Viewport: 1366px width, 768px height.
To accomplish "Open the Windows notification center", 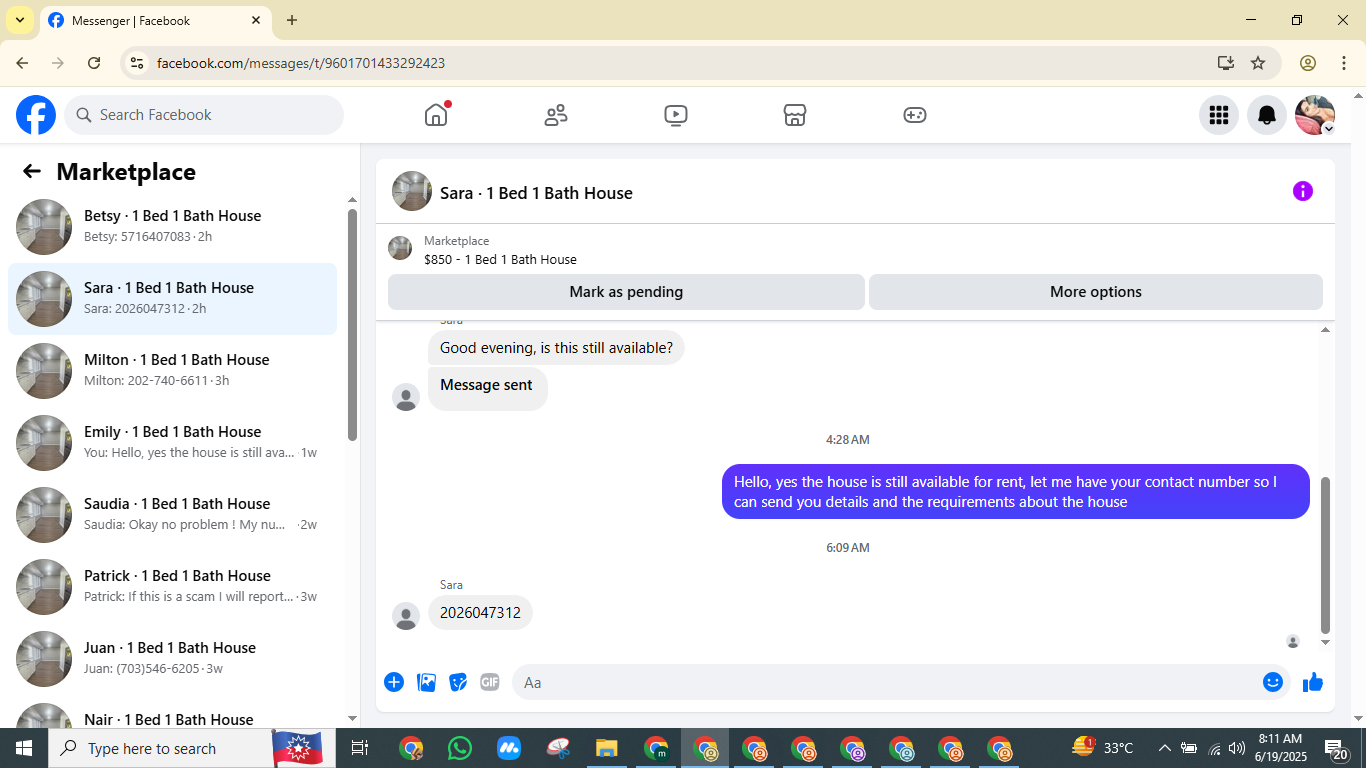I will click(1335, 748).
